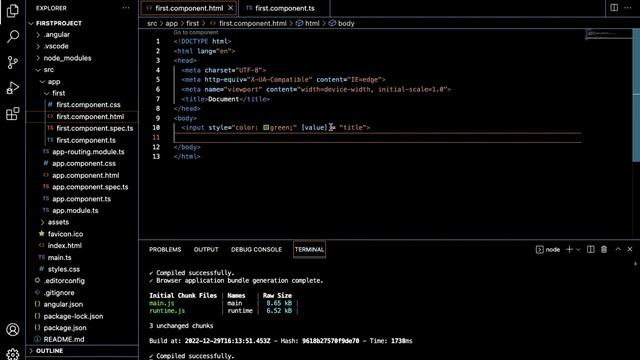
Task: Open first.component.spec.ts in explorer
Action: point(95,128)
